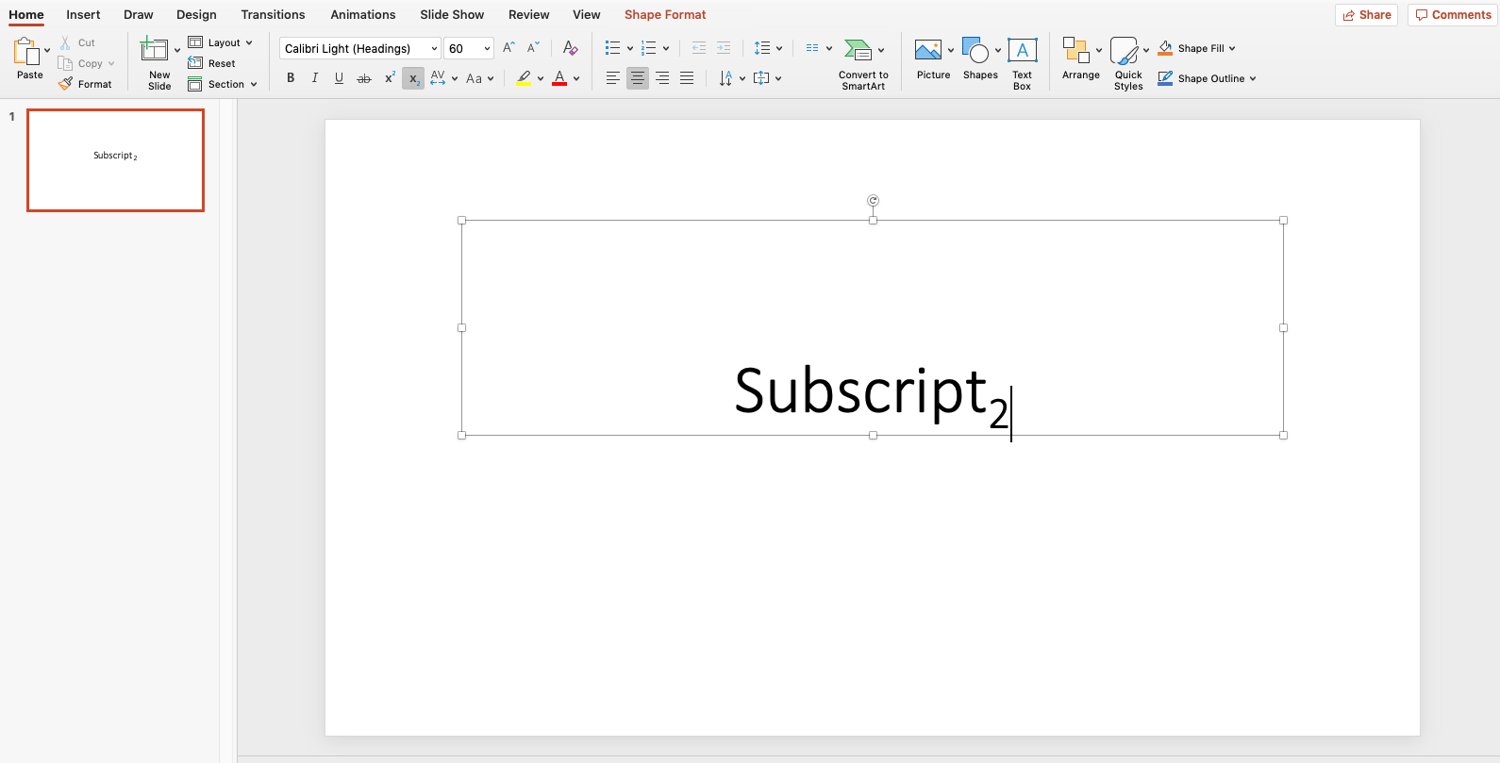Toggle bold on the selected text
The width and height of the screenshot is (1500, 763).
pyautogui.click(x=290, y=77)
